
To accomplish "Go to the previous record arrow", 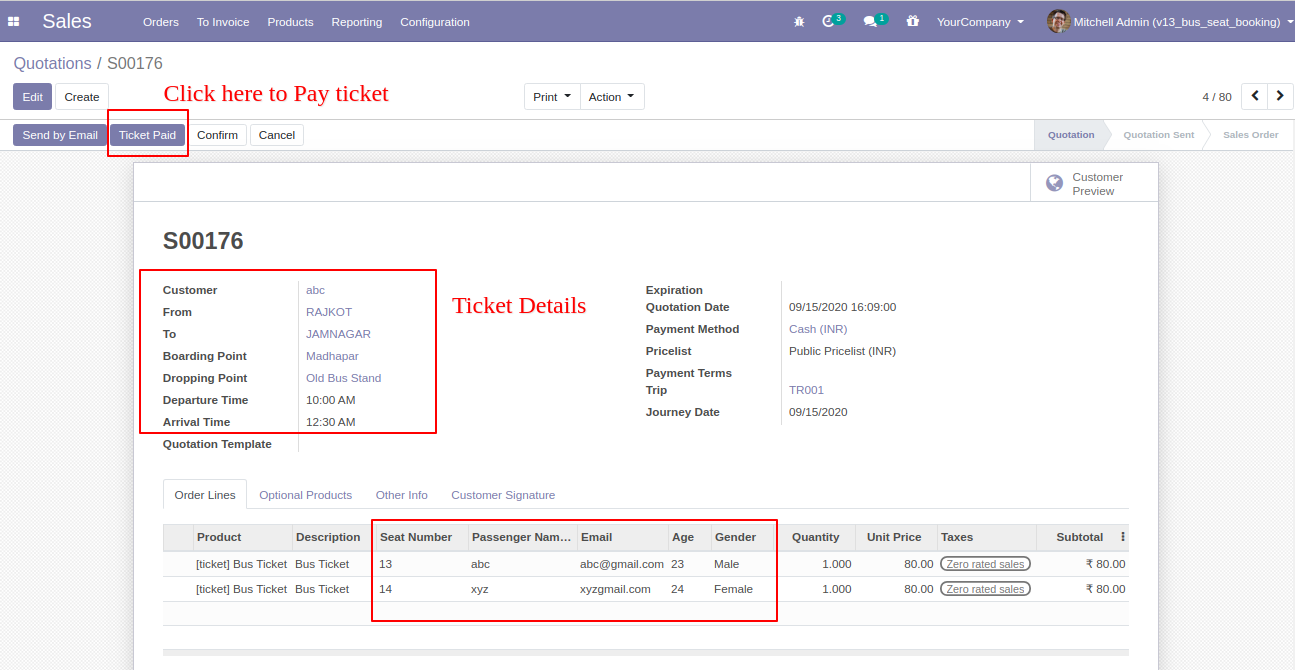I will [1255, 96].
